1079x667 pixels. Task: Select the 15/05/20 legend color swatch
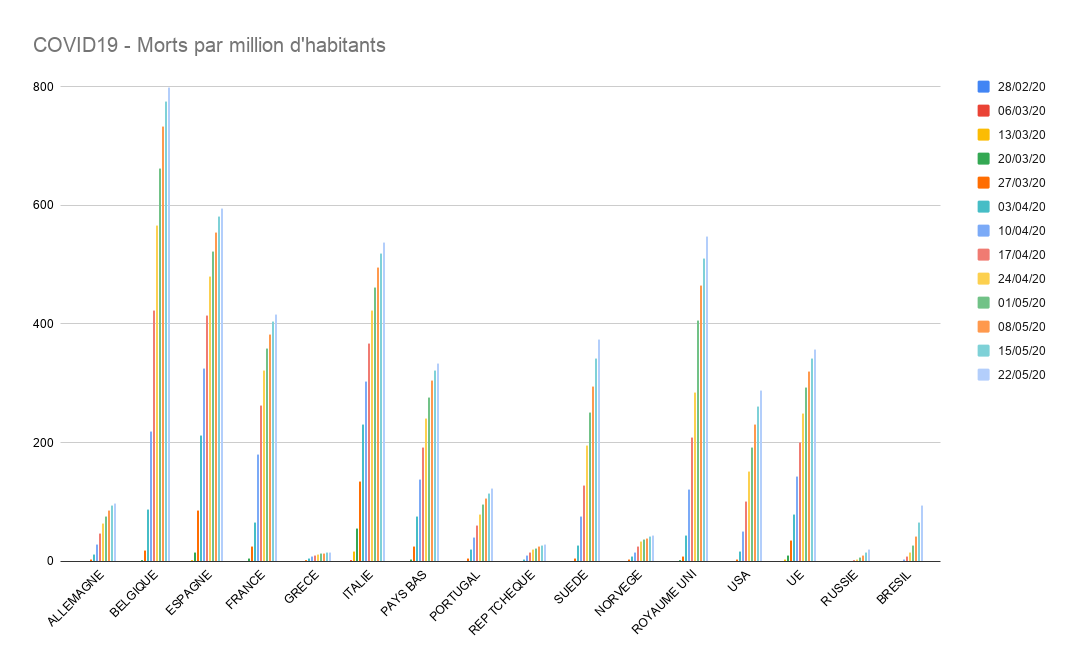983,351
